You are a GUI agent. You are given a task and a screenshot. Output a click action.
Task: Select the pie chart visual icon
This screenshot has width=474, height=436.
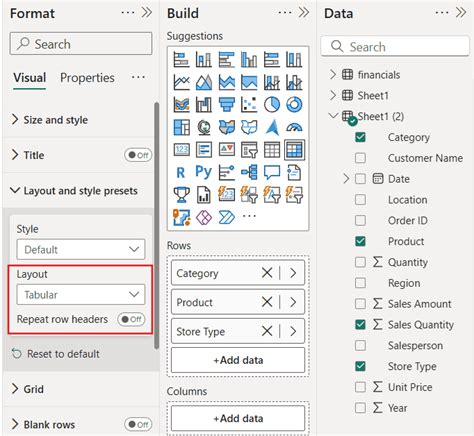click(272, 105)
